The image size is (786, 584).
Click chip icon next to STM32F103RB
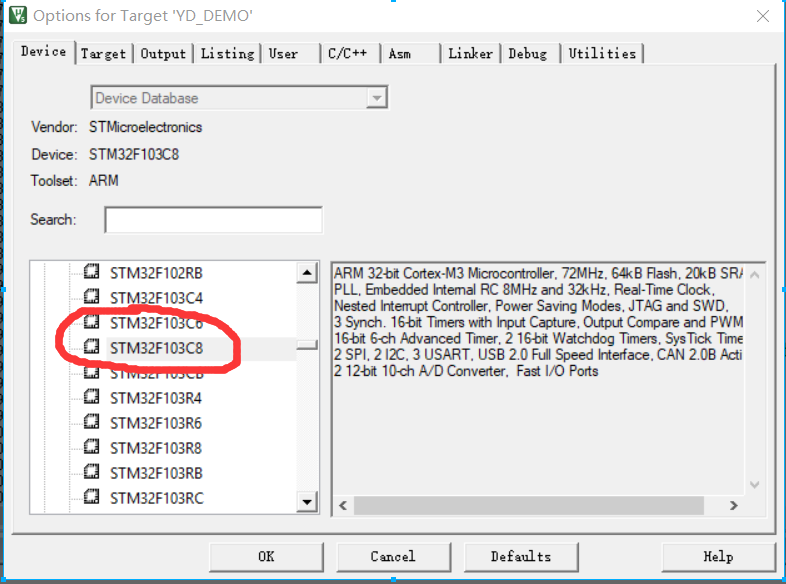[91, 471]
